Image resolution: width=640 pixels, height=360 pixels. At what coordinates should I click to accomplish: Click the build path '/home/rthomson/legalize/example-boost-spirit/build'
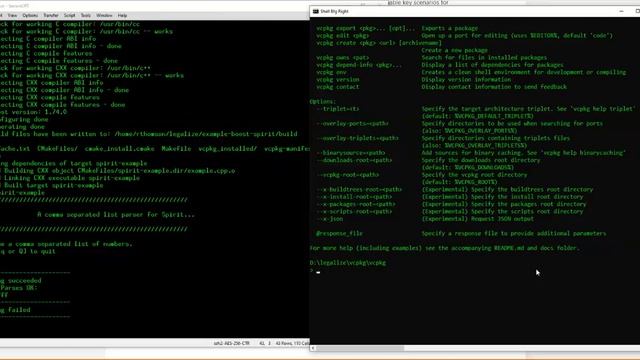pos(206,134)
